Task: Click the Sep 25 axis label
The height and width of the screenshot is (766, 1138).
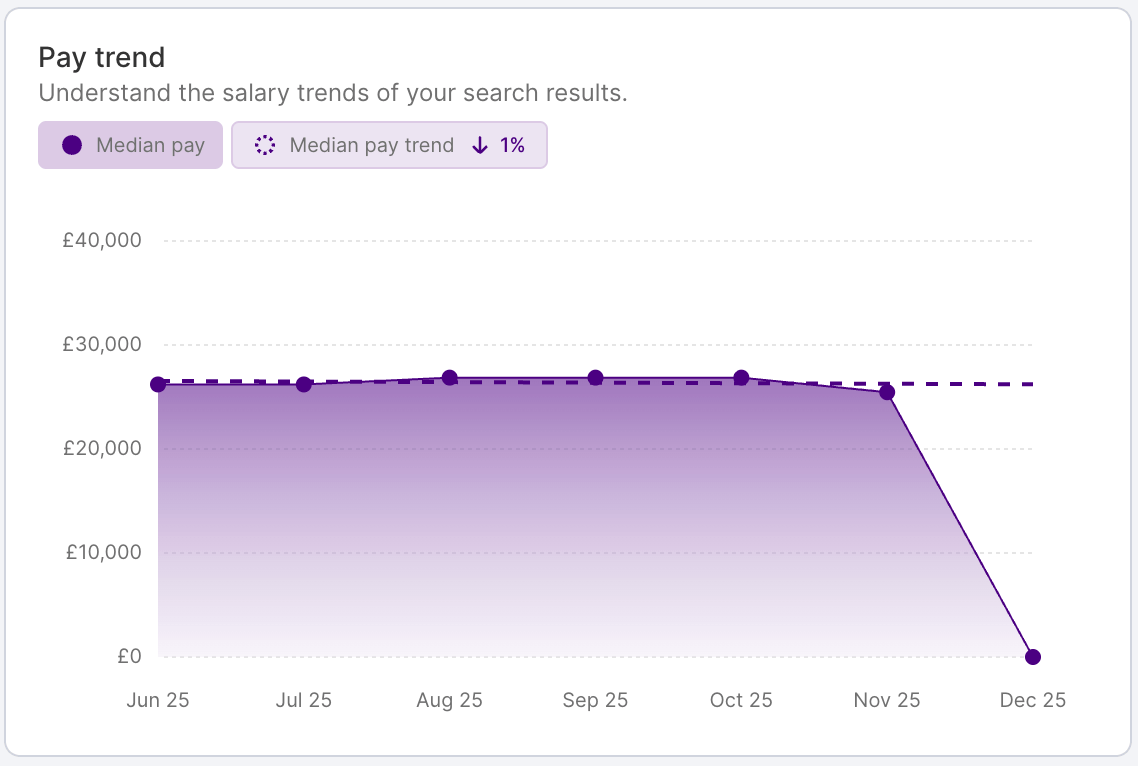Action: [x=595, y=700]
